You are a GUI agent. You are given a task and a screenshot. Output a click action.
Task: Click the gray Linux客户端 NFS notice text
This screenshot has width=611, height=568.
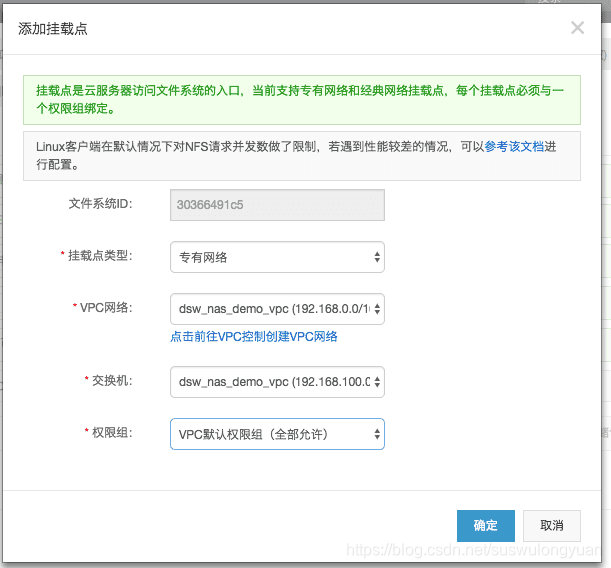[x=296, y=155]
